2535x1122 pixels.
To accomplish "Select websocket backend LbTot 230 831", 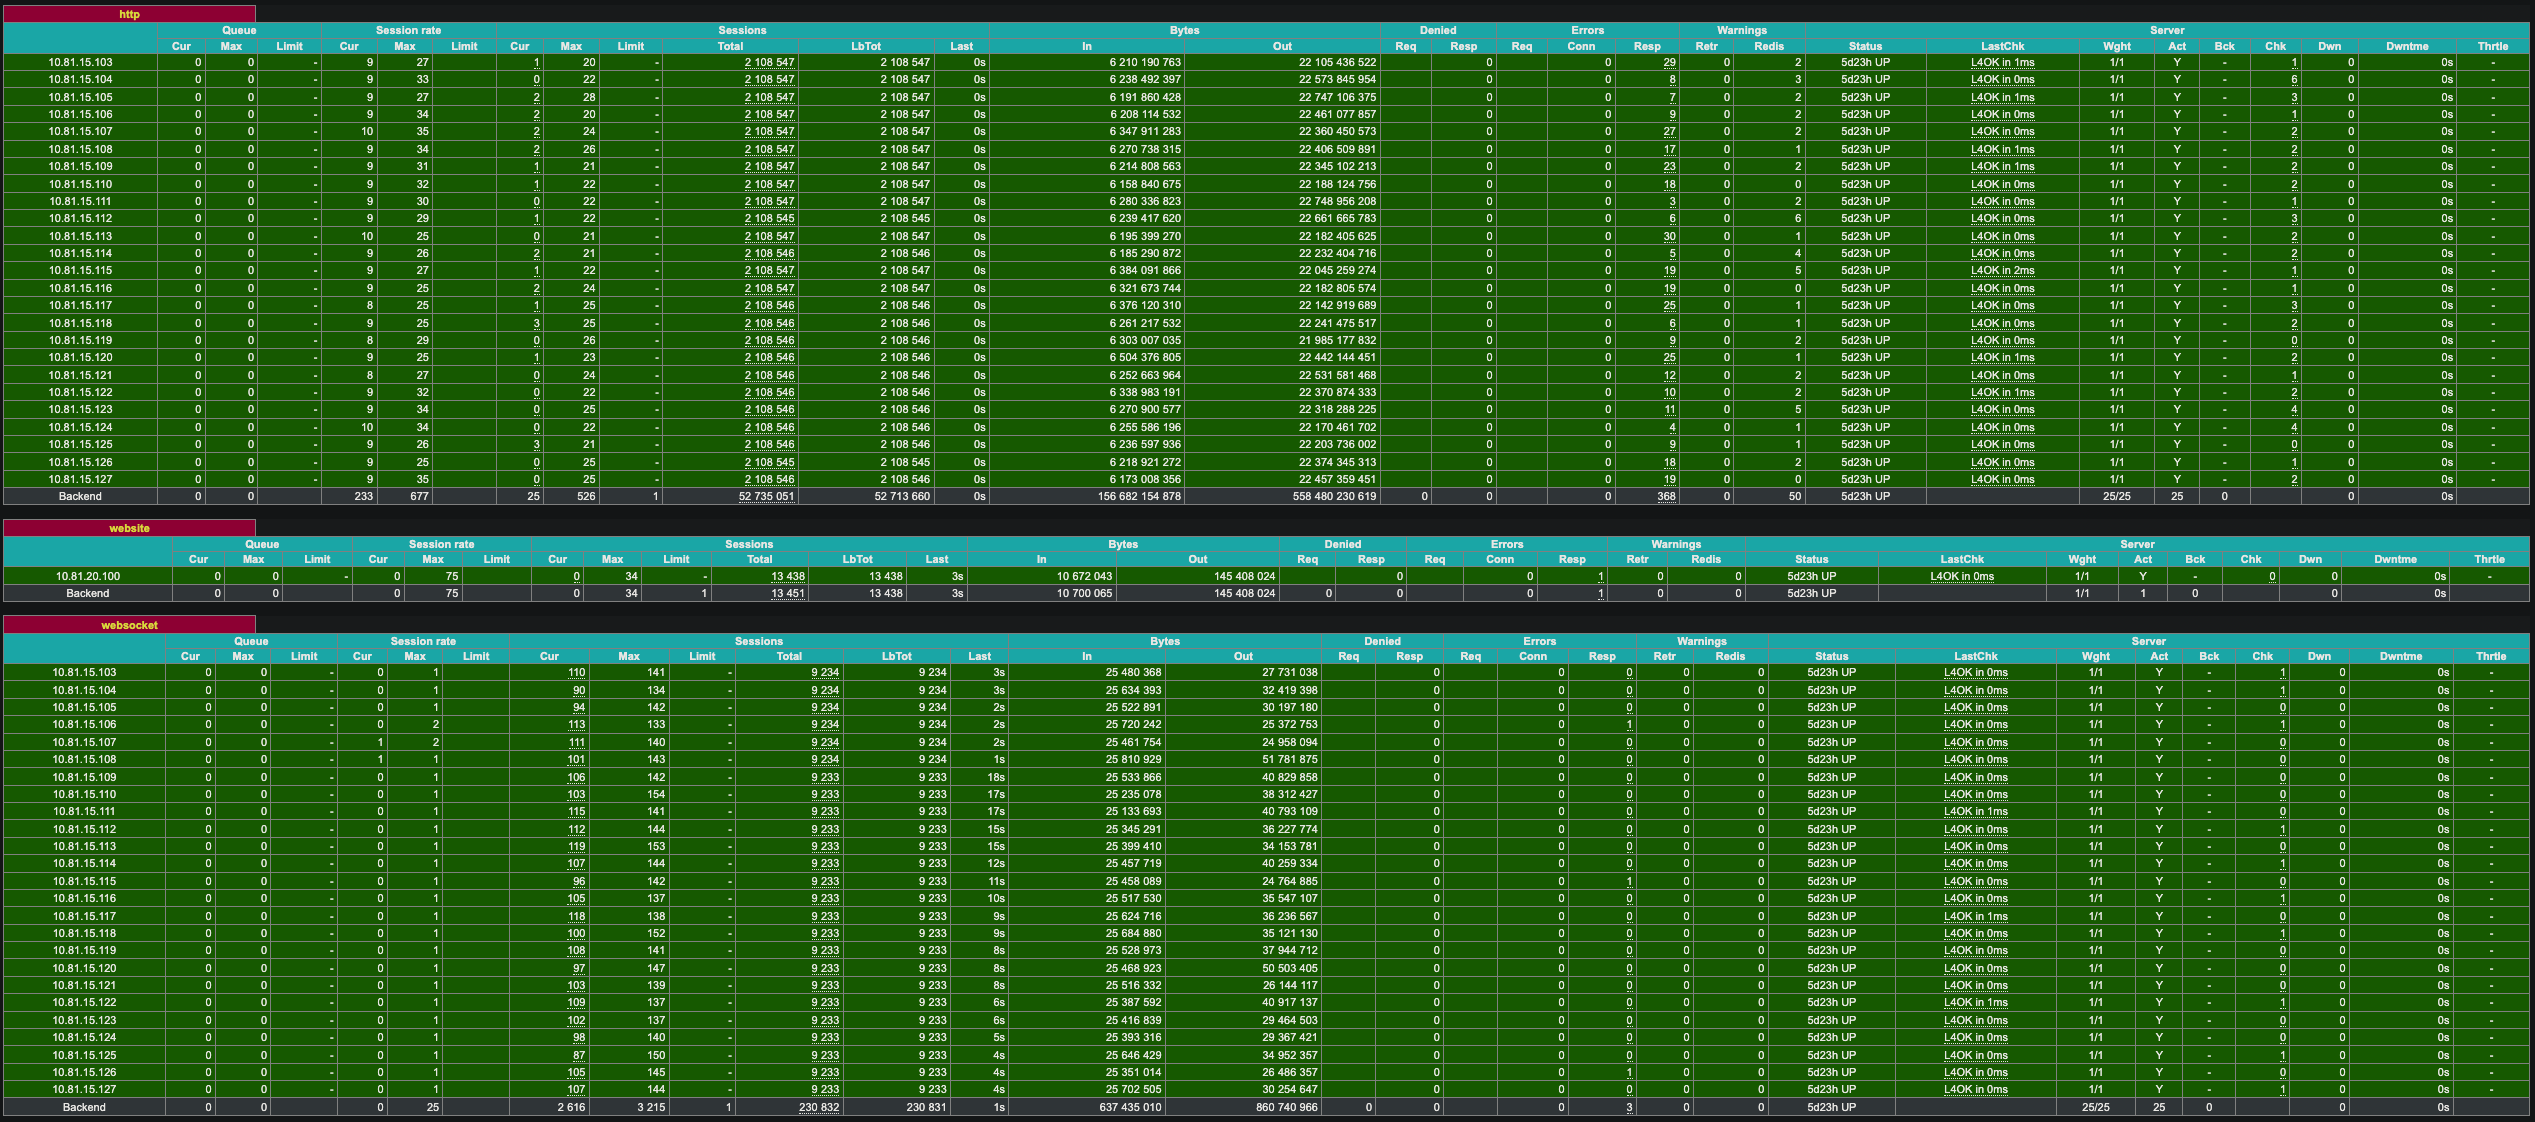I will coord(926,1108).
